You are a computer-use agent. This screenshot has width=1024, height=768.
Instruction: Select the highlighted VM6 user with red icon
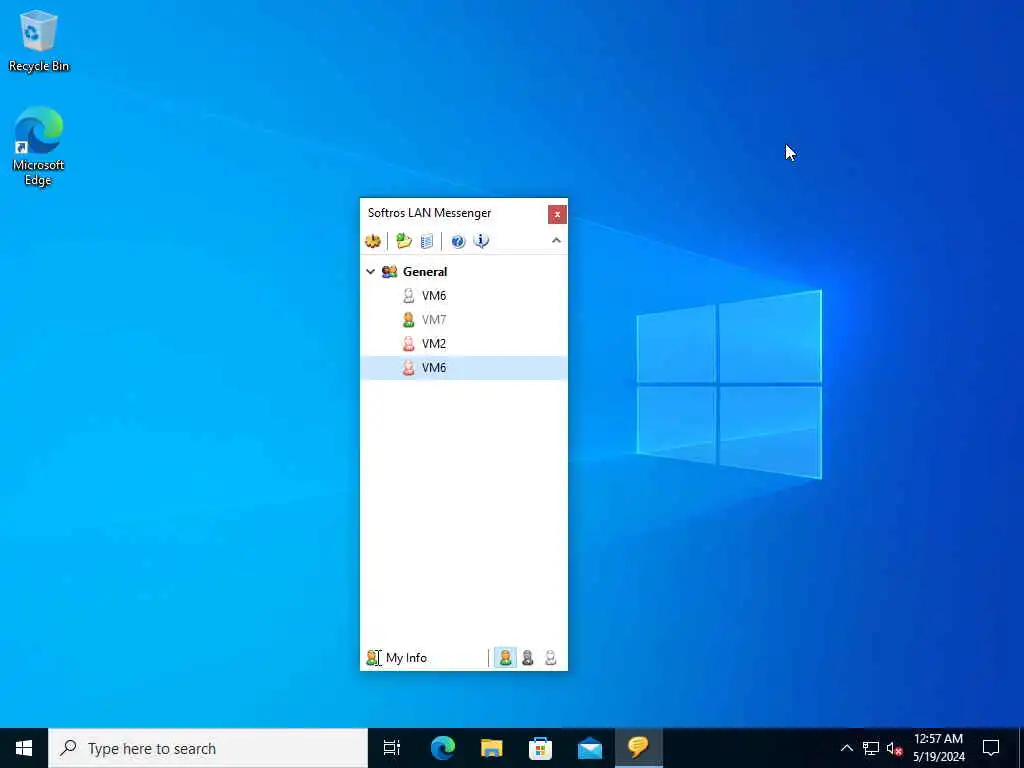click(x=464, y=368)
